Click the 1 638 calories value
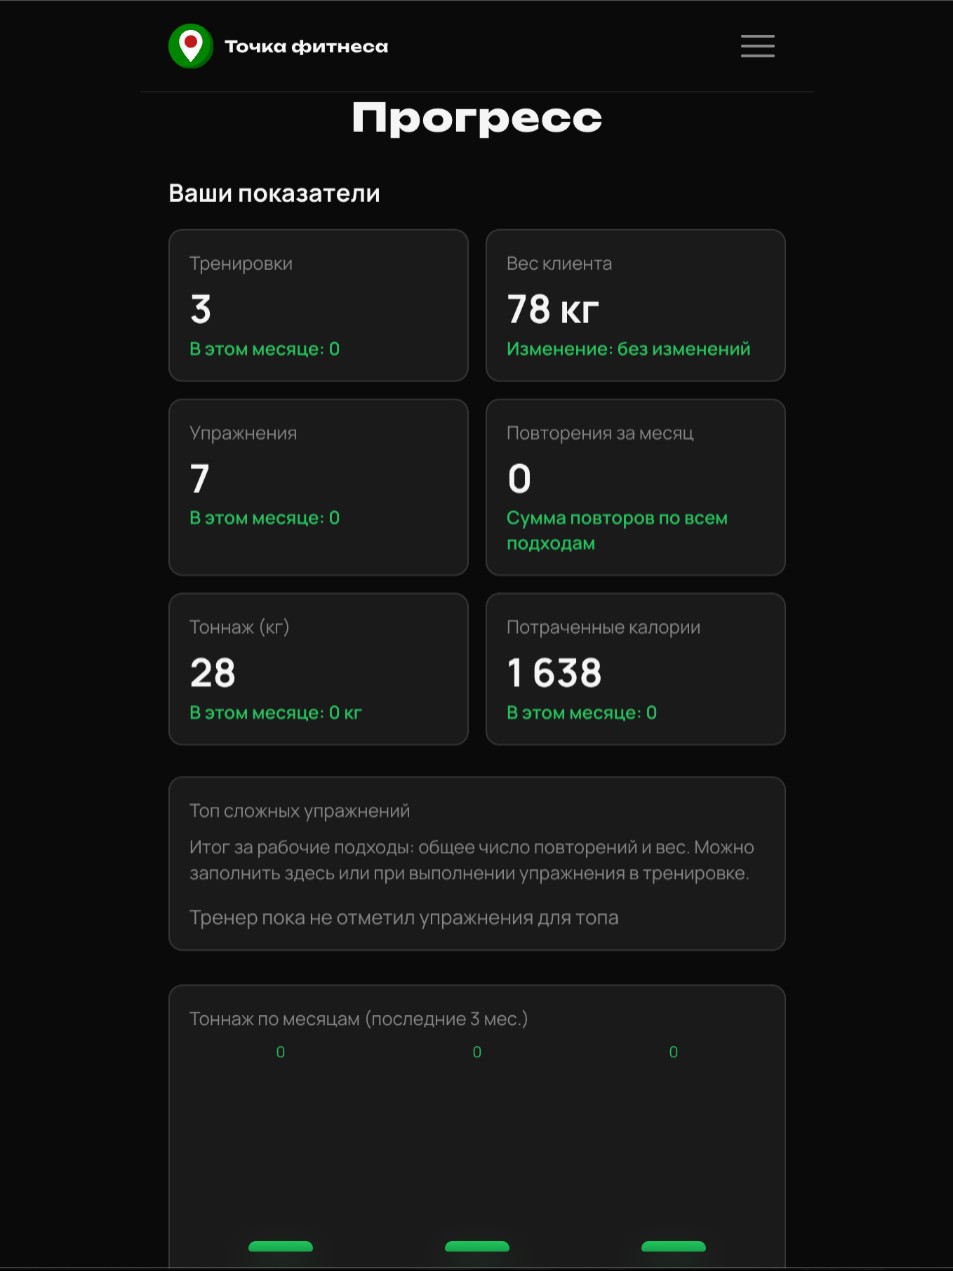 click(555, 673)
